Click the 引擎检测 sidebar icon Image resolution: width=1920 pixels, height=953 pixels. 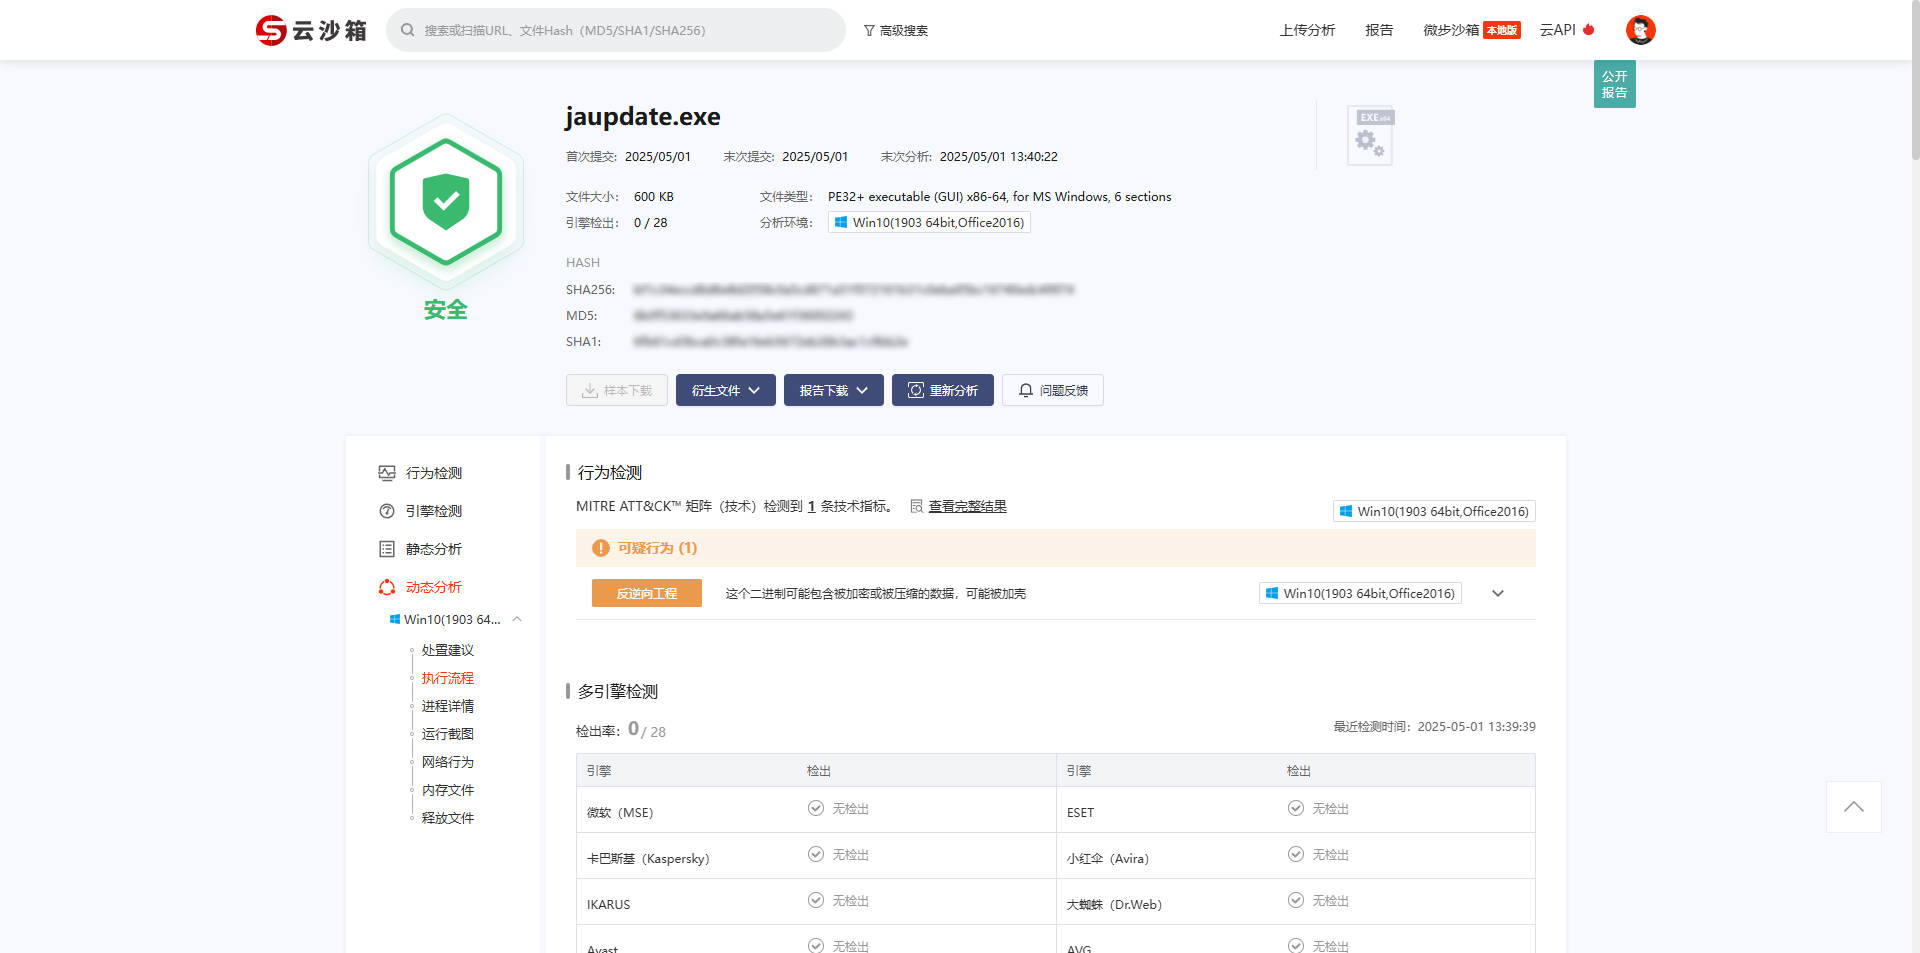(x=387, y=511)
